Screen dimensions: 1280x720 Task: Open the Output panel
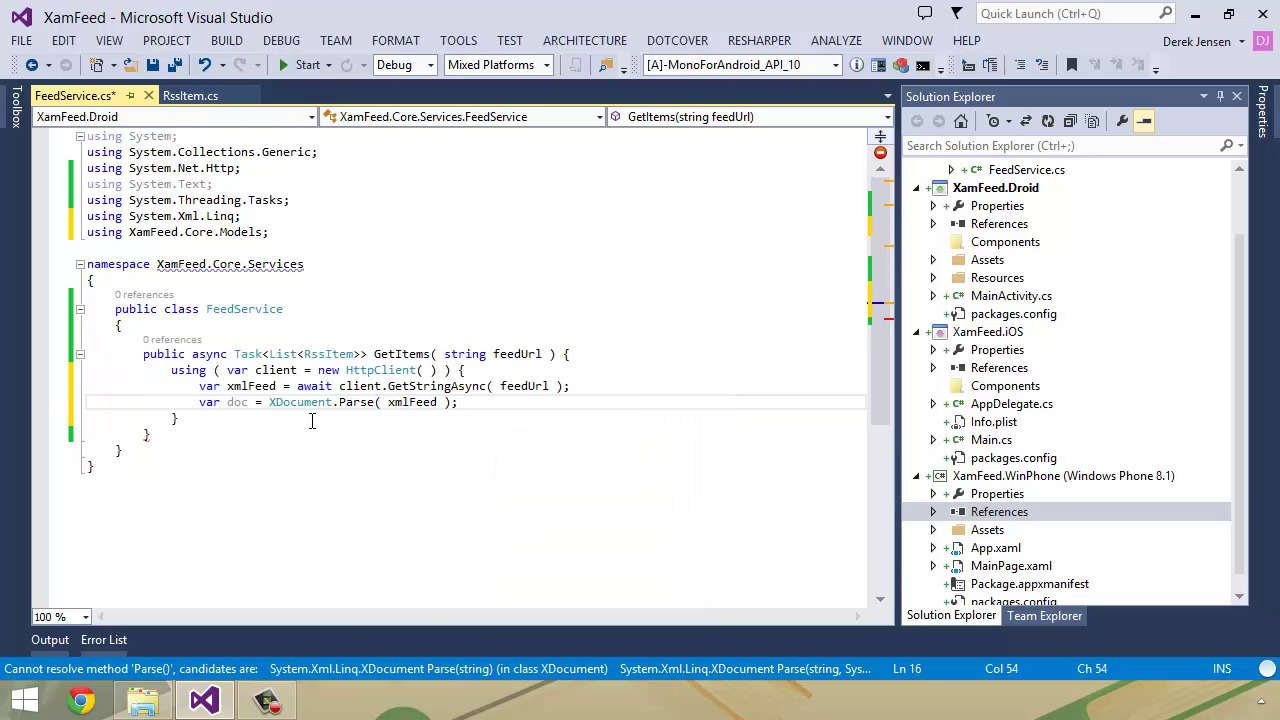pyautogui.click(x=50, y=640)
